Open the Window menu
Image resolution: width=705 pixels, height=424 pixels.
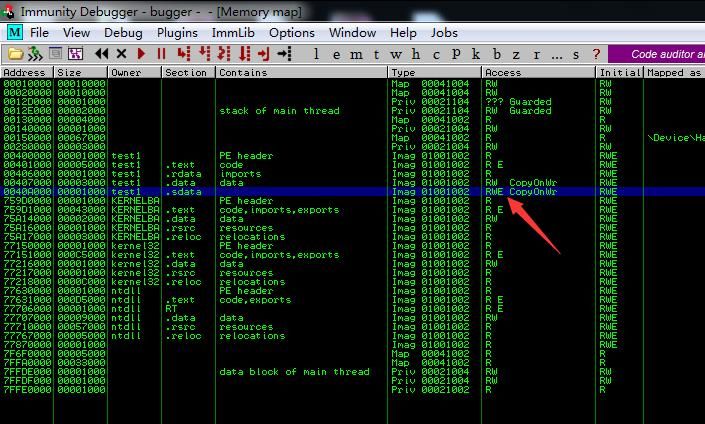tap(352, 33)
